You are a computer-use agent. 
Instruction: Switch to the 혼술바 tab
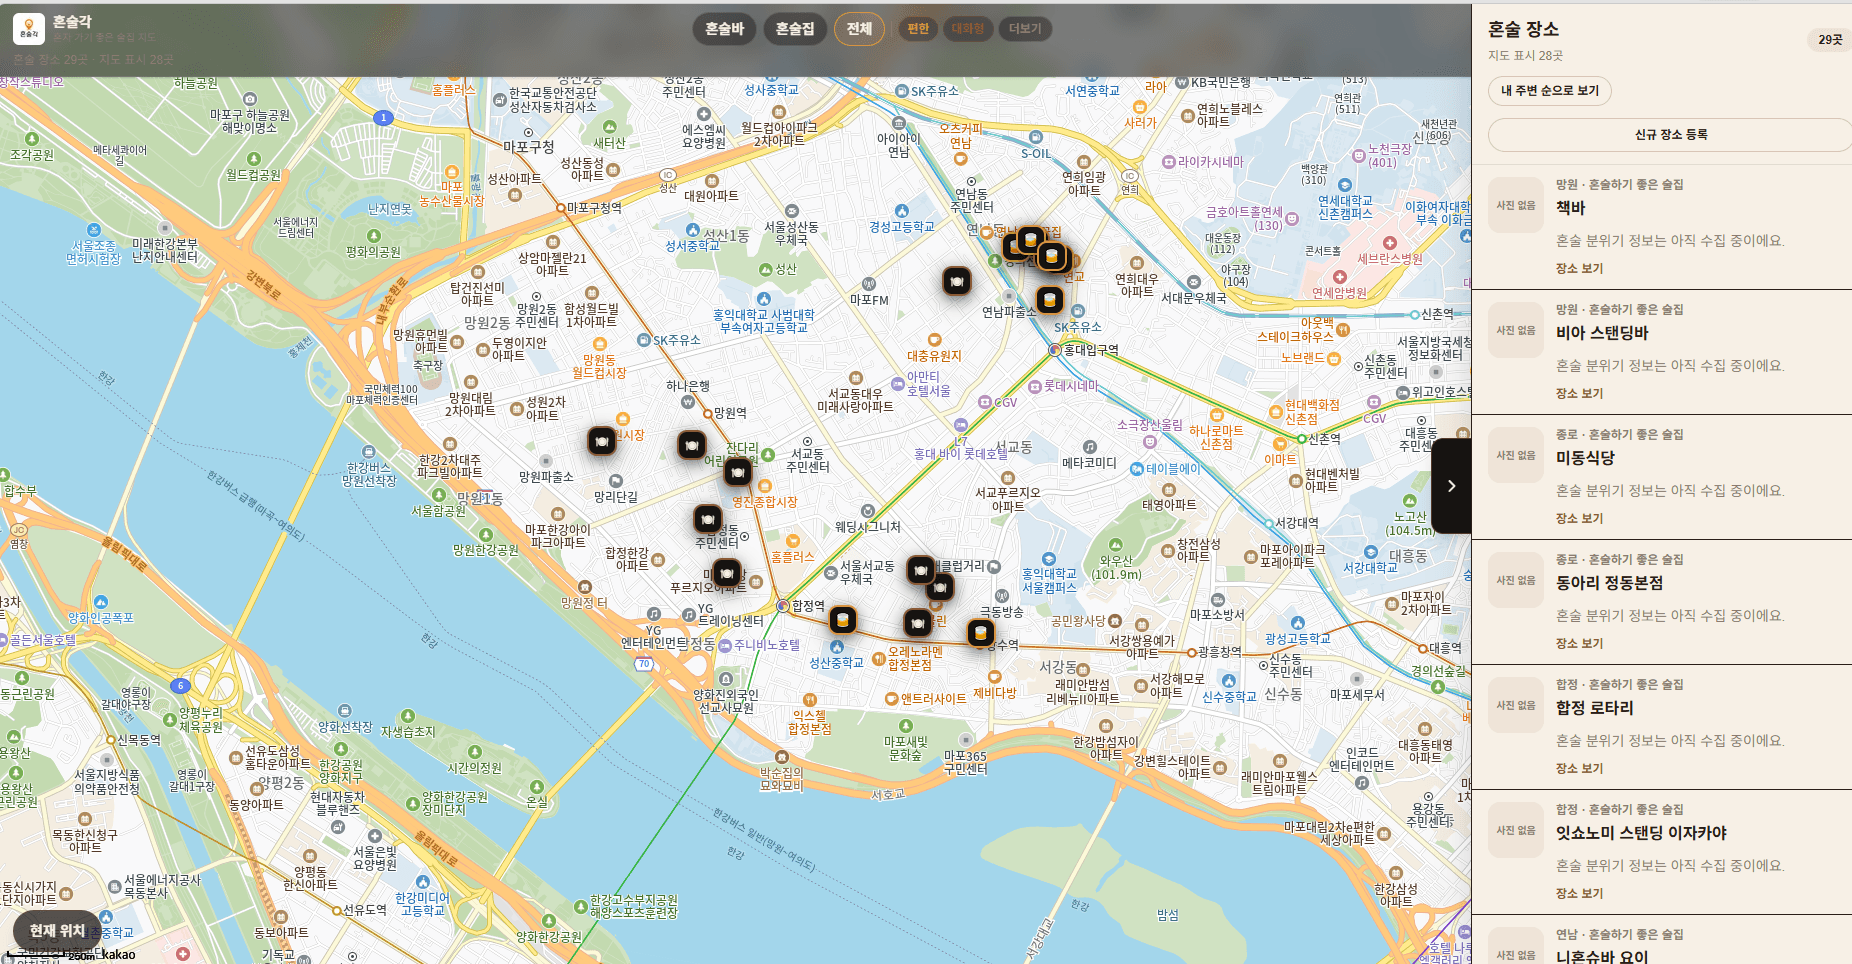click(x=725, y=29)
